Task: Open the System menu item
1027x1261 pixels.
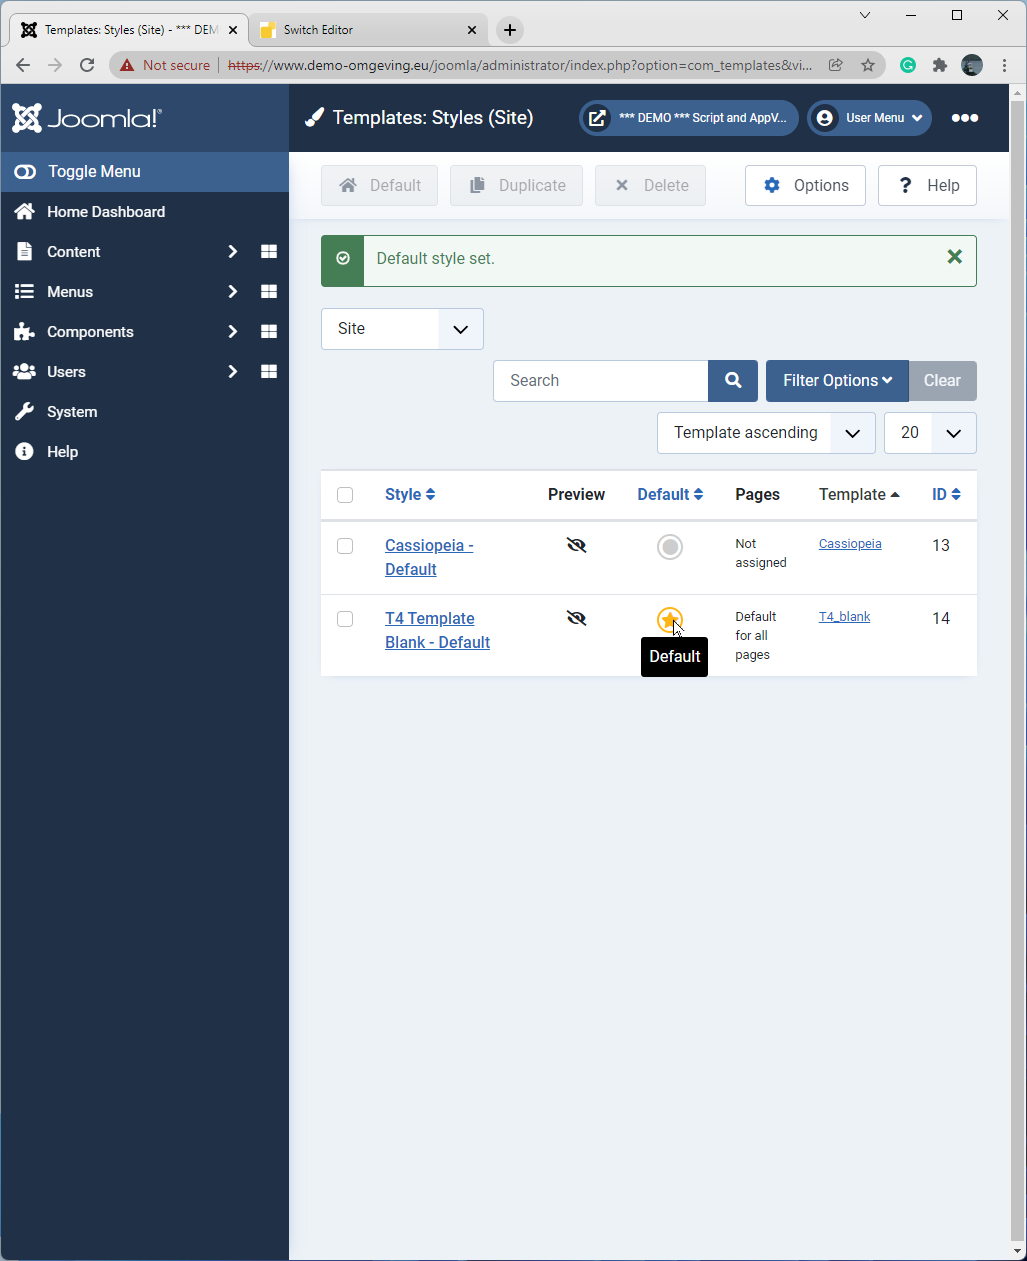Action: [72, 412]
